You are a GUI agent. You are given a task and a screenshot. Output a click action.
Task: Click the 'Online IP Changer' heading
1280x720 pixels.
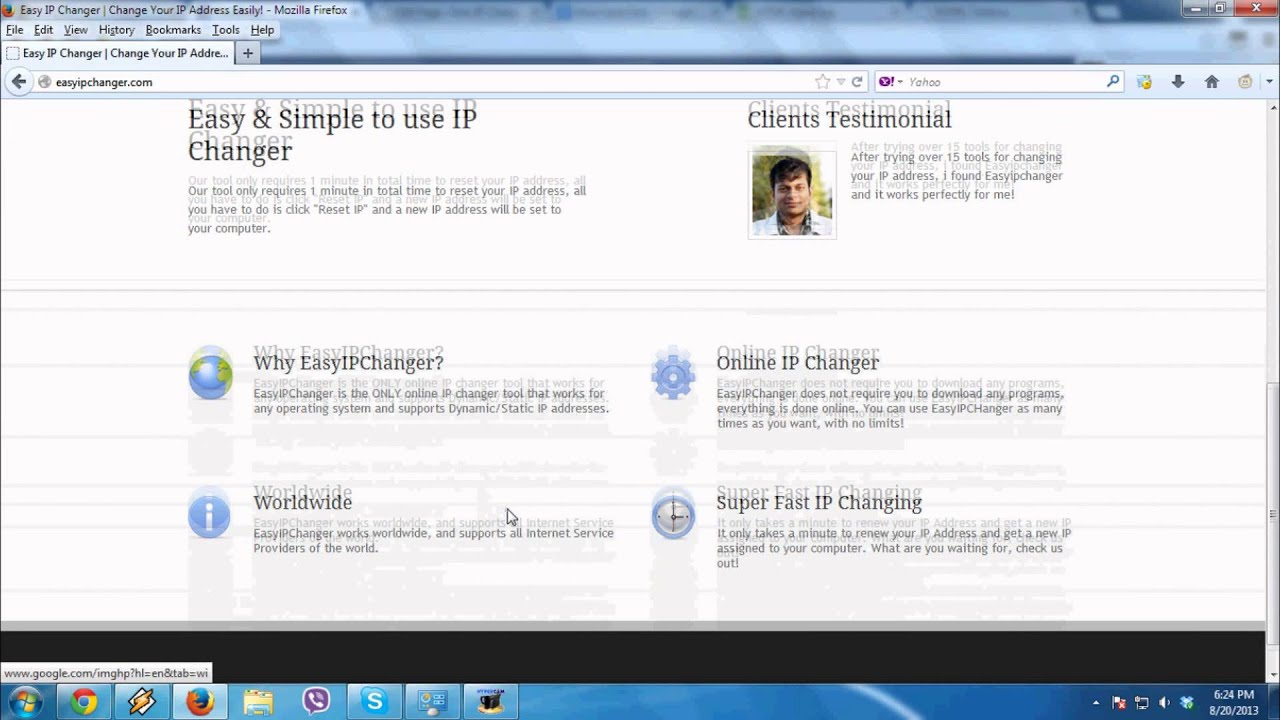click(x=797, y=362)
